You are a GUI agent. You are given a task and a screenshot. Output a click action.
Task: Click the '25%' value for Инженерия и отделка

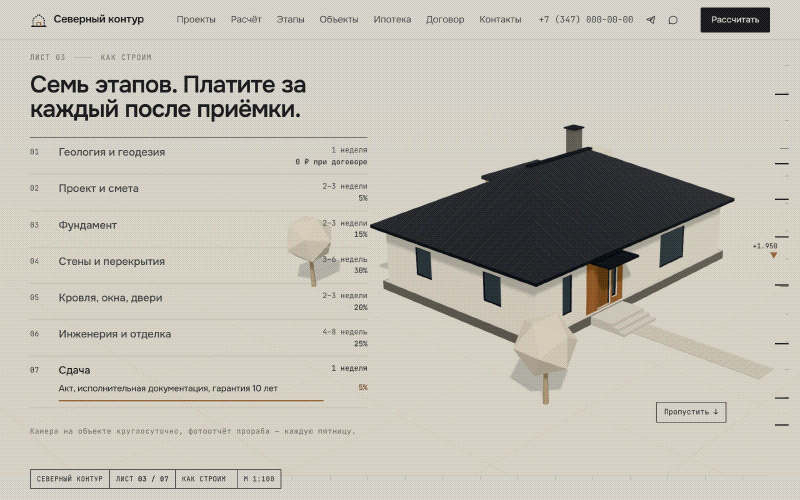click(x=361, y=343)
